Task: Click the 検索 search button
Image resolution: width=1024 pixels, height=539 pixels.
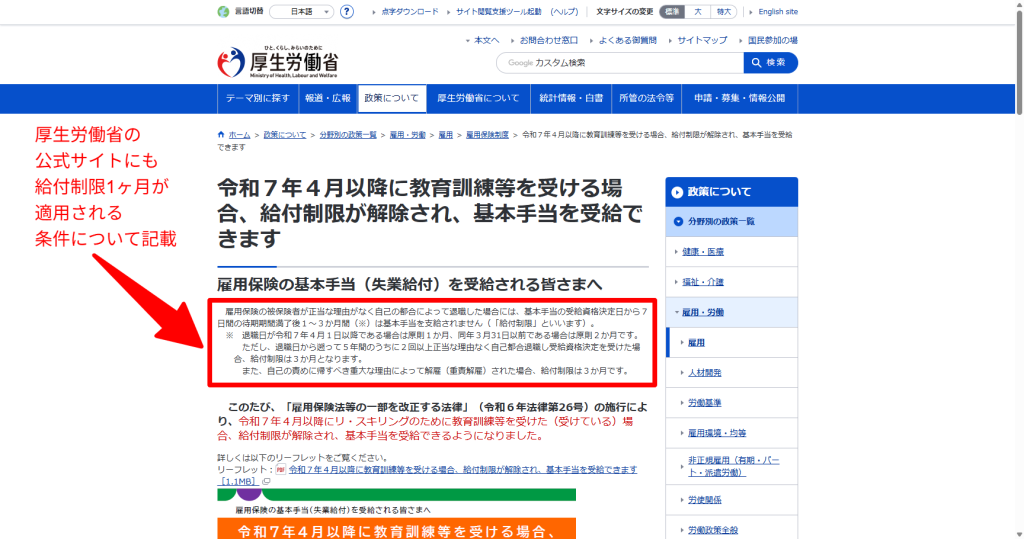Action: [771, 63]
